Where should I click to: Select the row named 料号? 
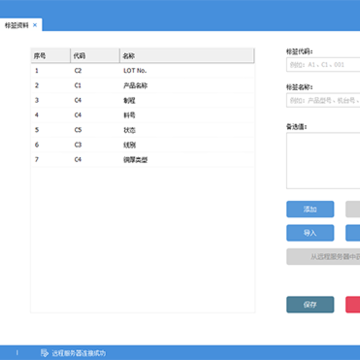tap(143, 115)
